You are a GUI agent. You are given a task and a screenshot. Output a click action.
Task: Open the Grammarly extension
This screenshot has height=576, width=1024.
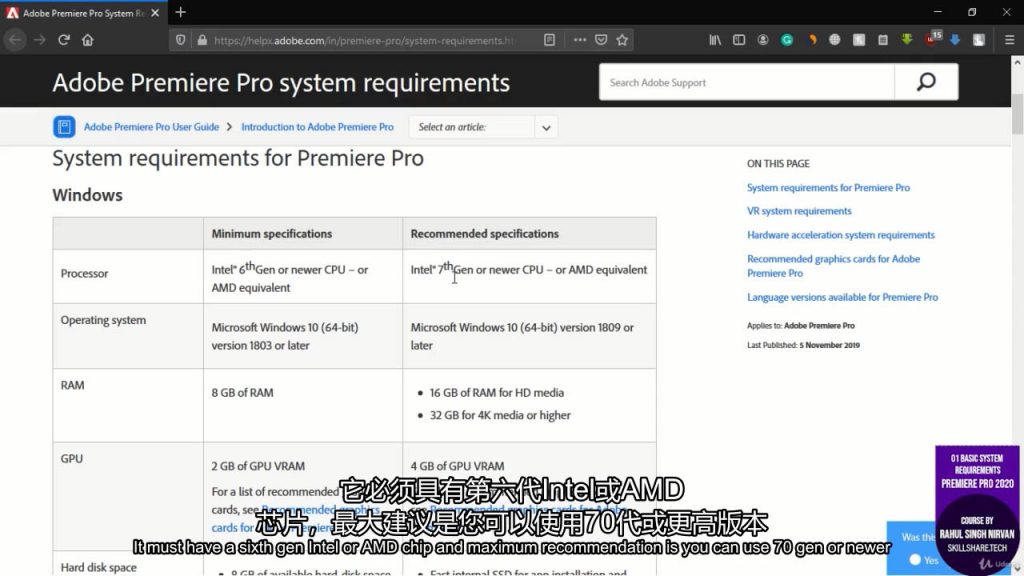[x=787, y=40]
